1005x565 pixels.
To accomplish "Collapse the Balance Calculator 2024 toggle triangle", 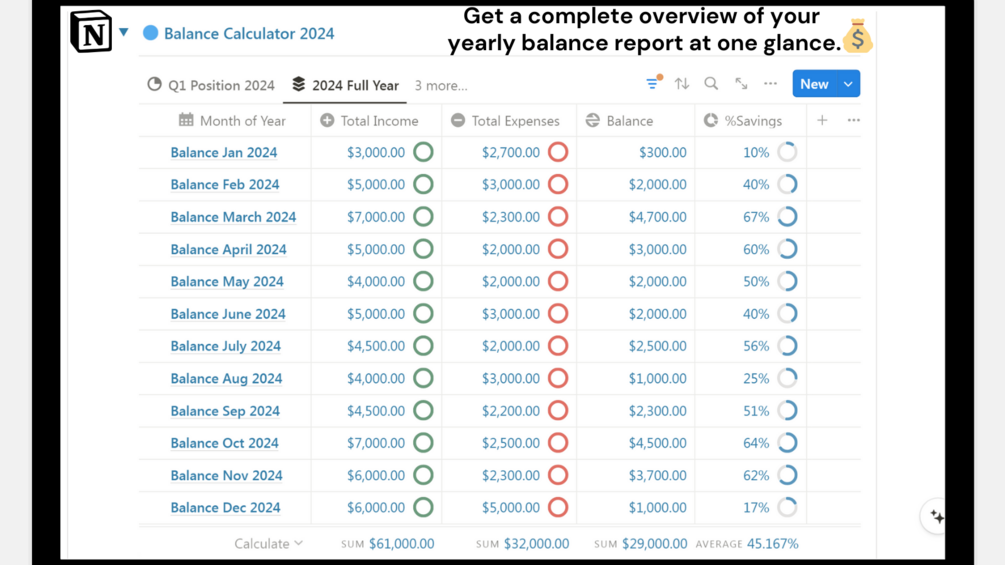I will pyautogui.click(x=124, y=32).
